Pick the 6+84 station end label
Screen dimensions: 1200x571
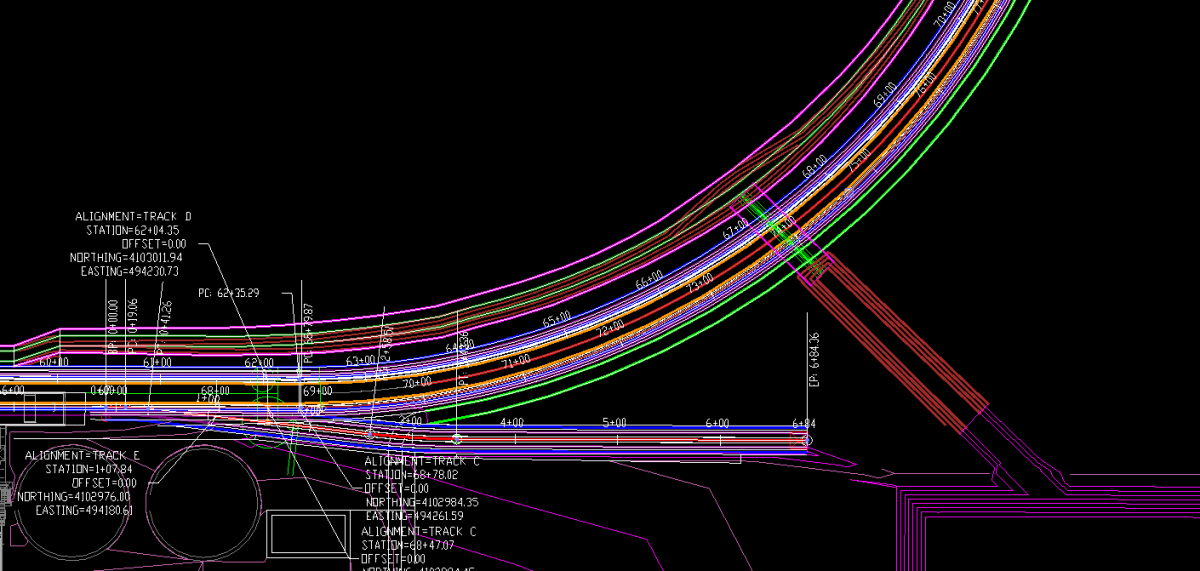point(804,423)
